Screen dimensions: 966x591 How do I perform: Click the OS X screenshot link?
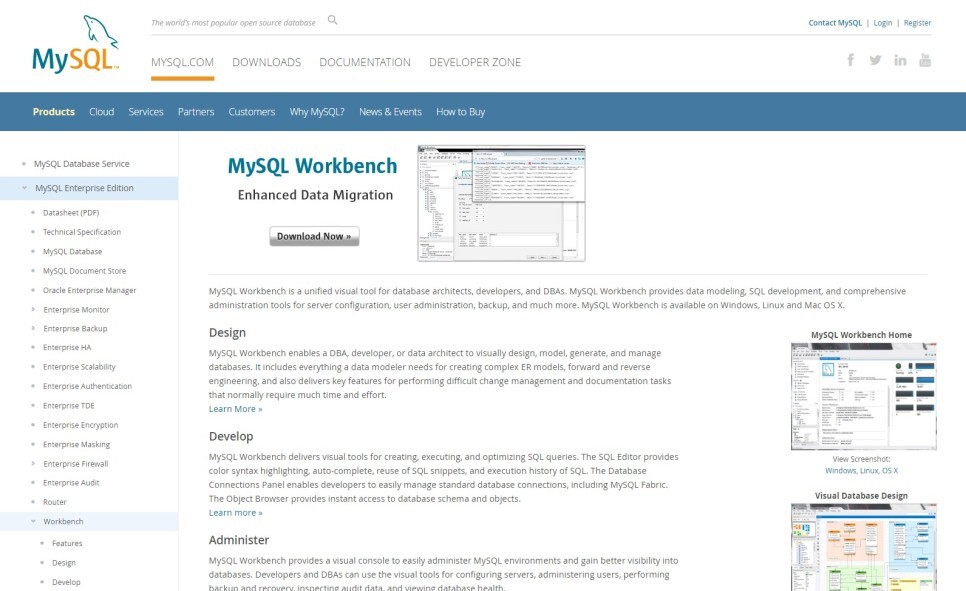tap(890, 470)
